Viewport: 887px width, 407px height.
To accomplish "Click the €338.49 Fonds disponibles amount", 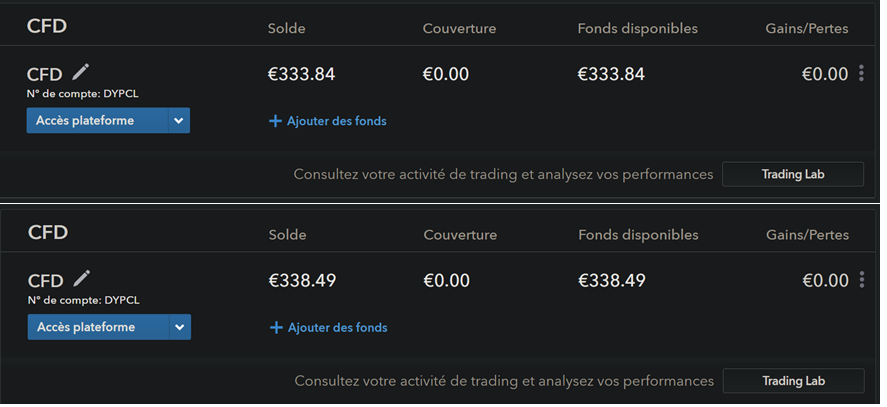I will (x=612, y=280).
